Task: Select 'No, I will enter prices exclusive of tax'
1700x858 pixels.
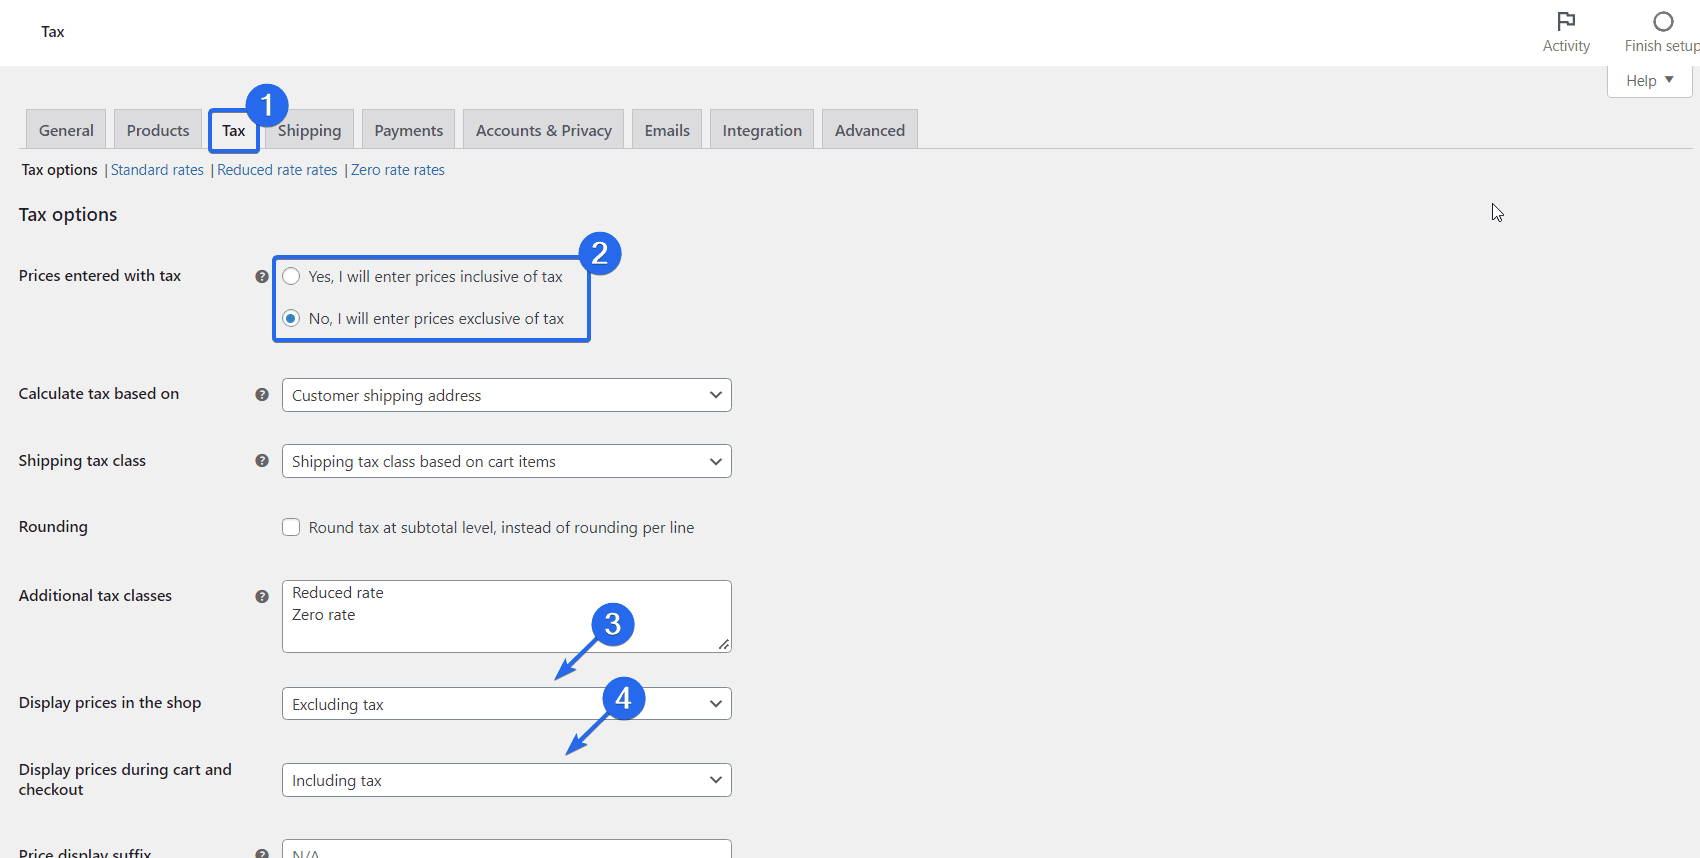Action: click(291, 318)
